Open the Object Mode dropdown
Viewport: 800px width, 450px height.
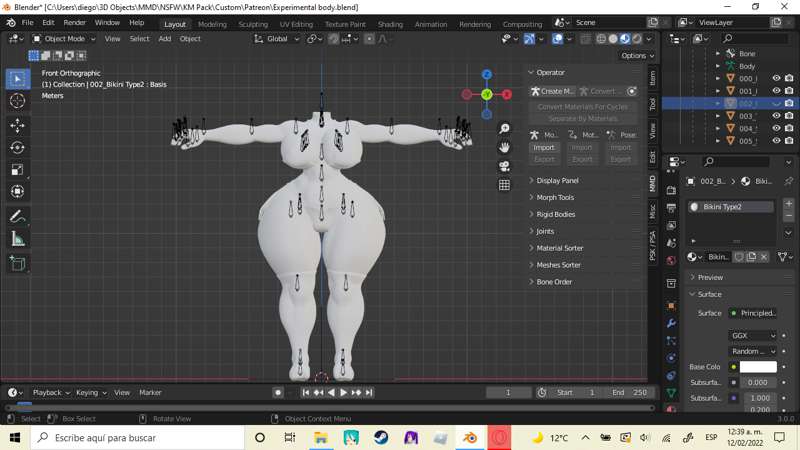(64, 39)
